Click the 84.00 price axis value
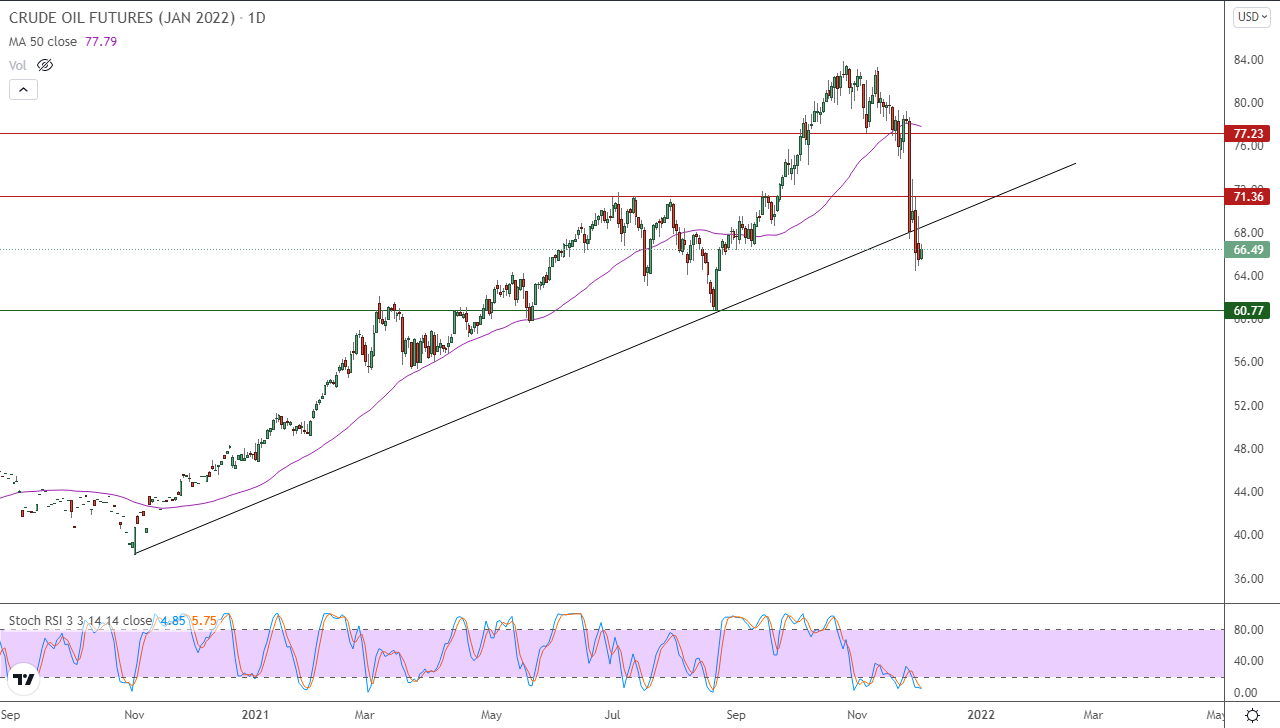The image size is (1280, 728). click(x=1247, y=60)
